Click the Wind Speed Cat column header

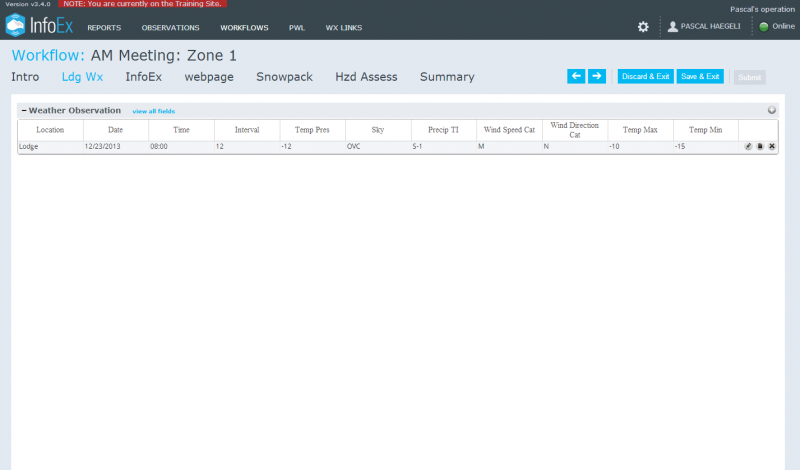(x=509, y=130)
